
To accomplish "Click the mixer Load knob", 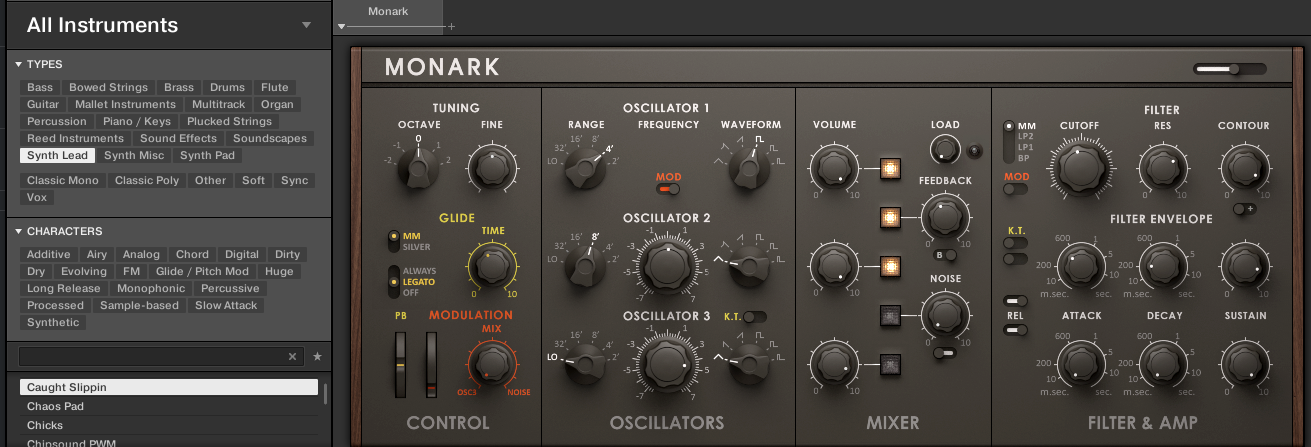I will [x=944, y=150].
